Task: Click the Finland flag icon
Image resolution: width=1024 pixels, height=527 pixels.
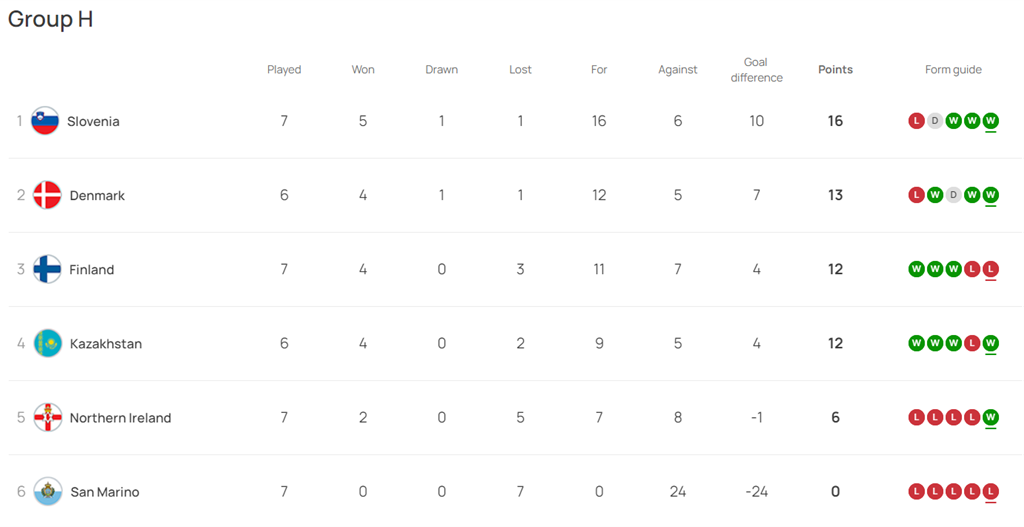Action: pos(47,269)
